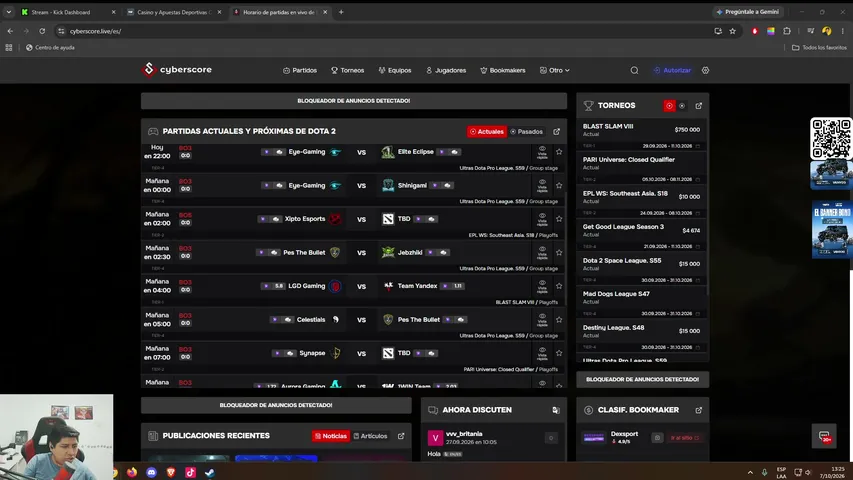853x480 pixels.
Task: Click the address bar URL field
Action: [x=381, y=31]
